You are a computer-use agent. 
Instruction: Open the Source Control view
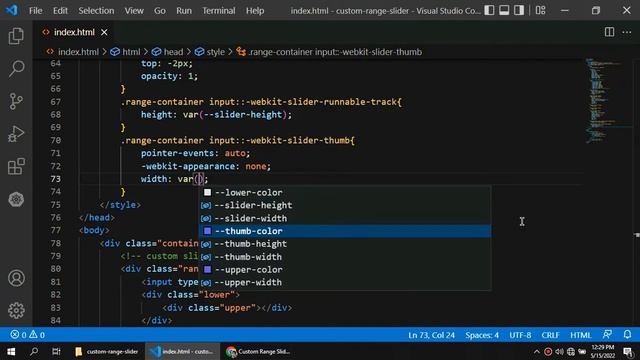click(16, 101)
